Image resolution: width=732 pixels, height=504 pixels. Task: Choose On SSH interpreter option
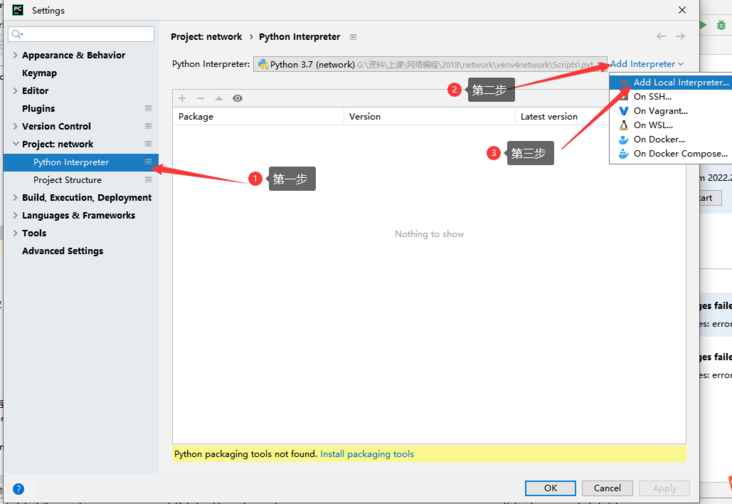click(671, 97)
